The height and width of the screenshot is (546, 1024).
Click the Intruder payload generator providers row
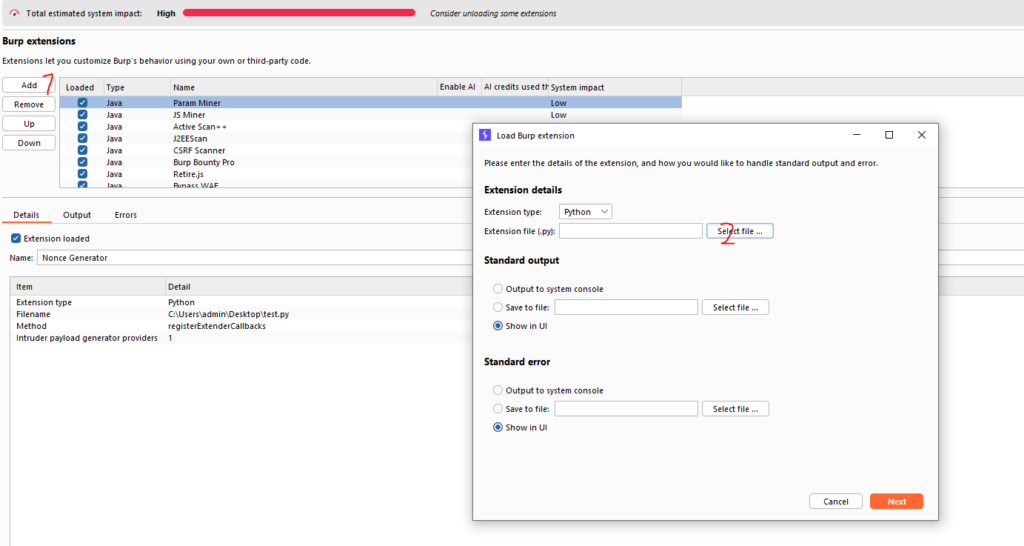[240, 338]
